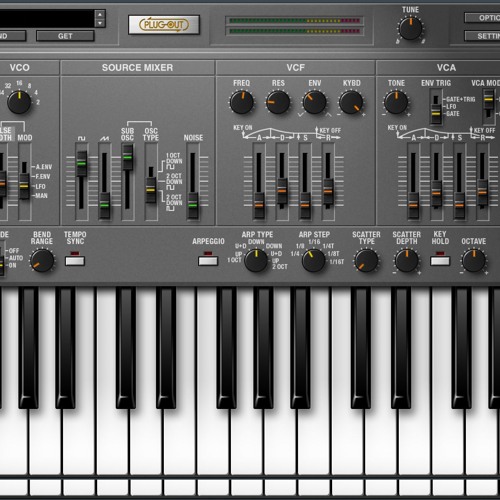The image size is (500, 500).
Task: Click the VCF decay (D) slider
Action: tap(282, 191)
